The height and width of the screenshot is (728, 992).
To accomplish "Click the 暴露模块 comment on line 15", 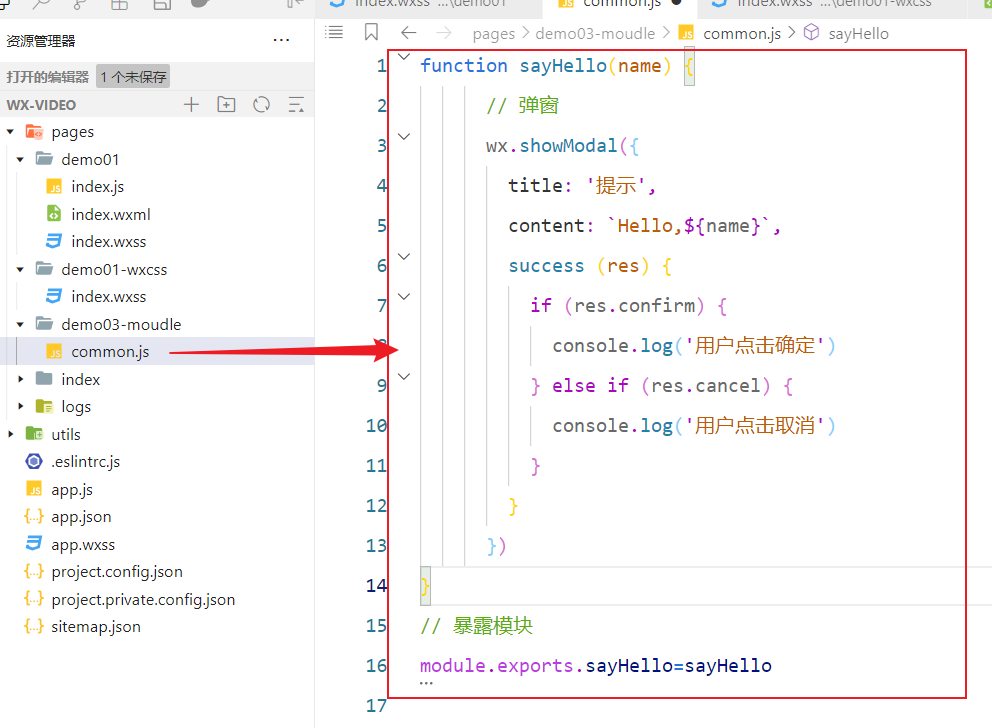I will pos(492,626).
